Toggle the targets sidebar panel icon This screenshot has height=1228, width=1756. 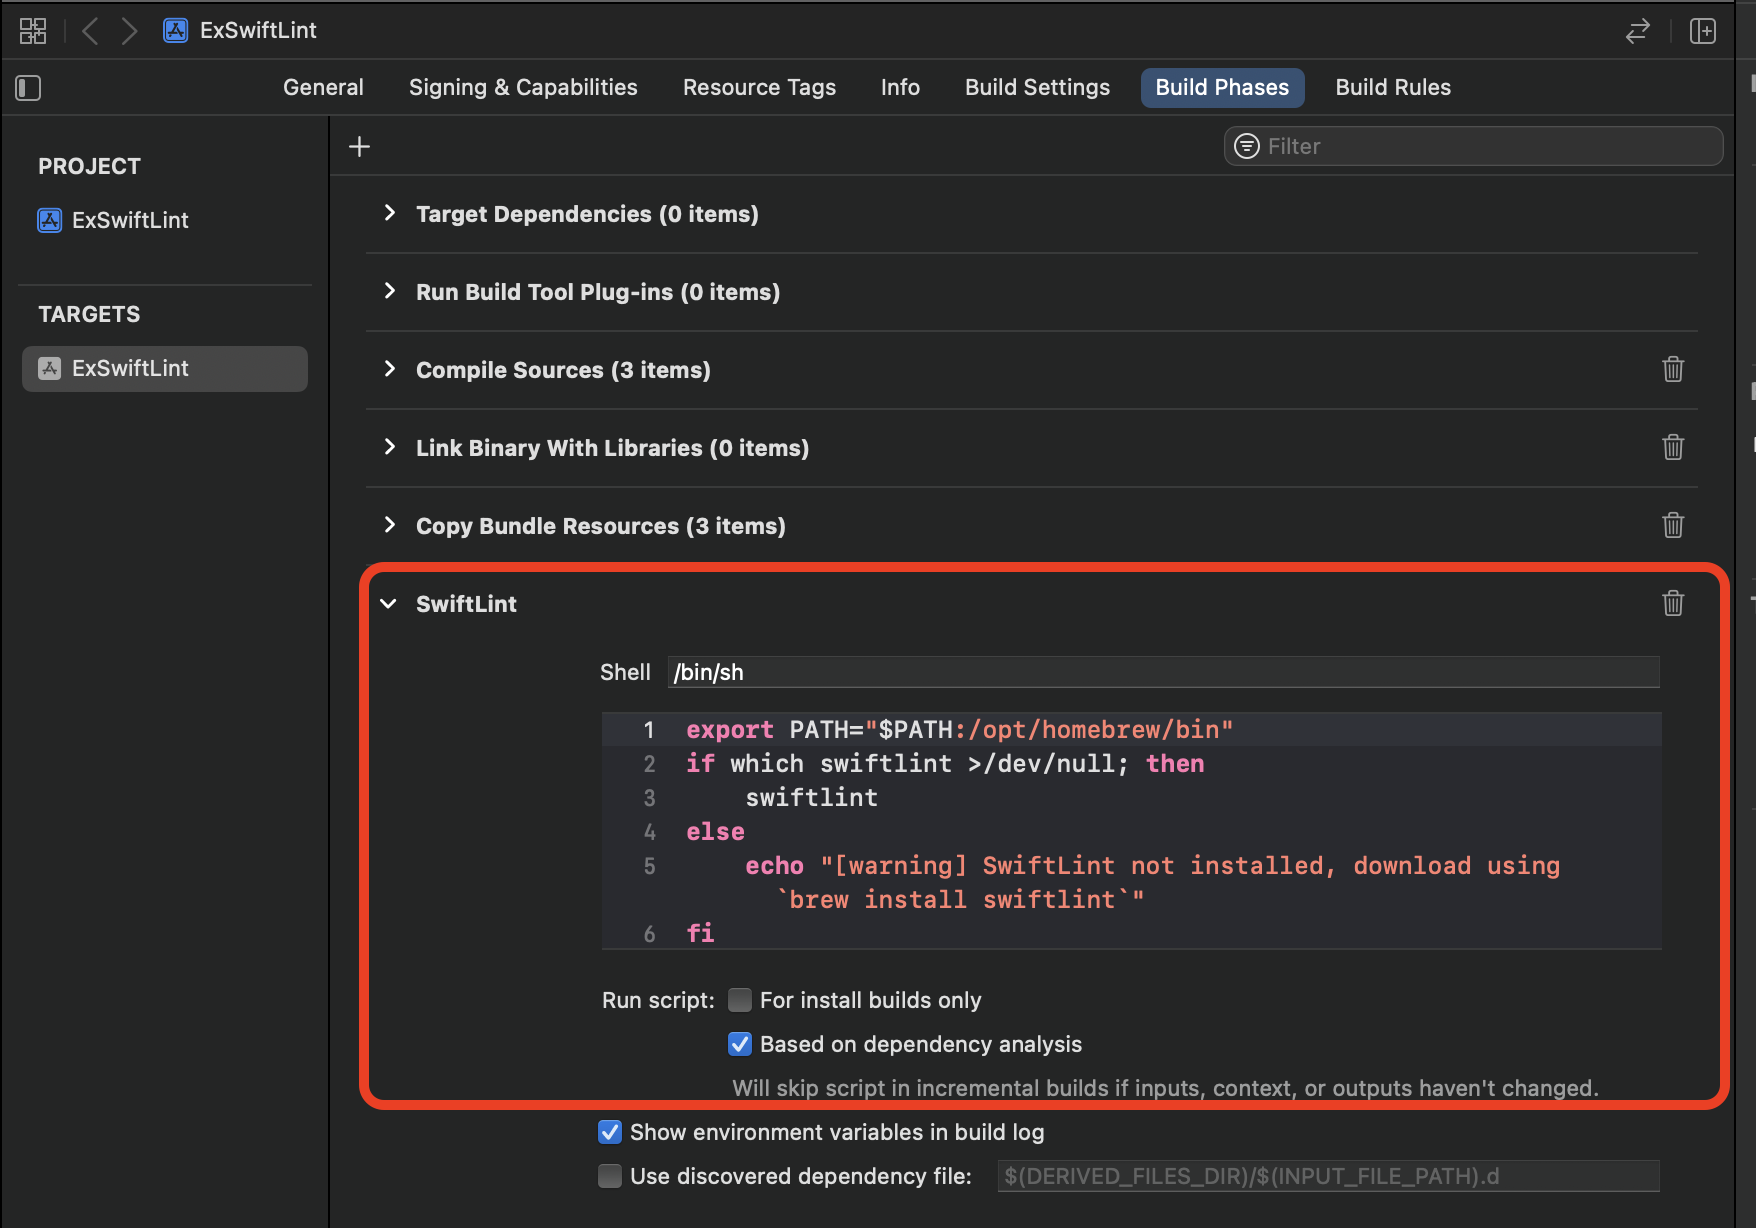coord(28,88)
